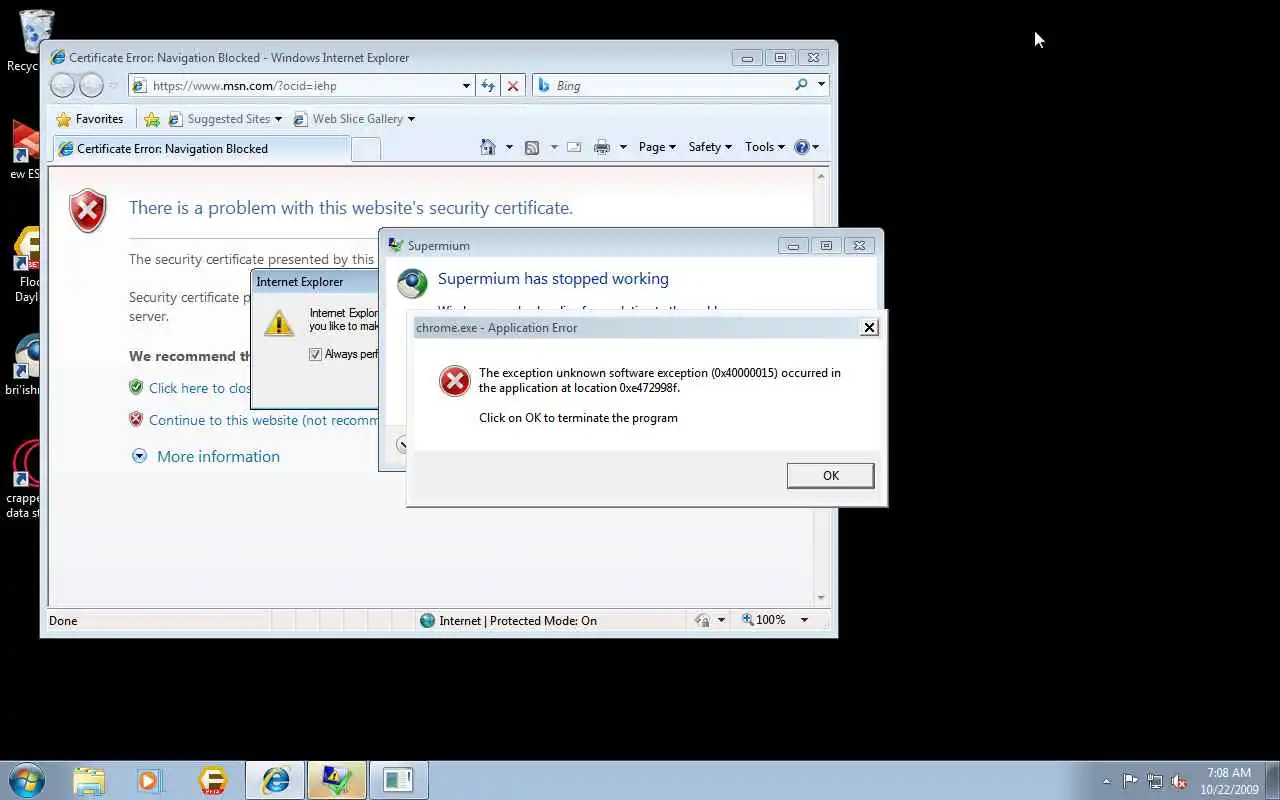Click the Action Center flag tray icon
The height and width of the screenshot is (800, 1280).
click(x=1130, y=781)
